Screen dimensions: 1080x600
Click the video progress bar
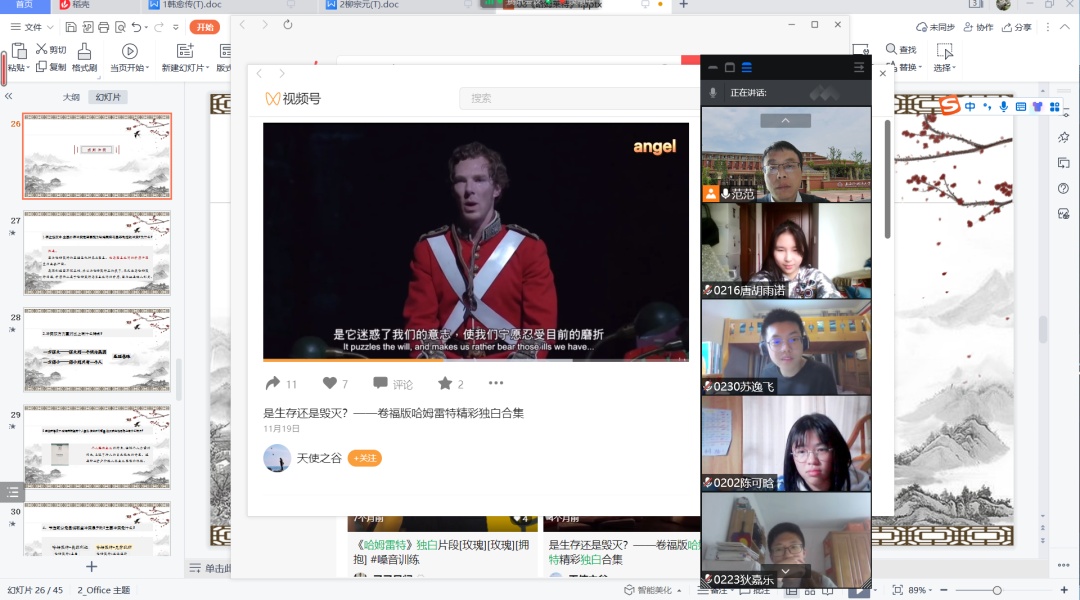(475, 360)
